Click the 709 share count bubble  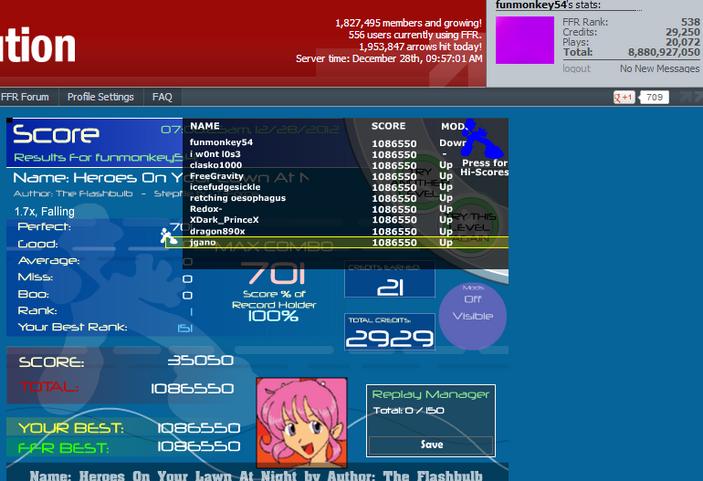coord(654,97)
